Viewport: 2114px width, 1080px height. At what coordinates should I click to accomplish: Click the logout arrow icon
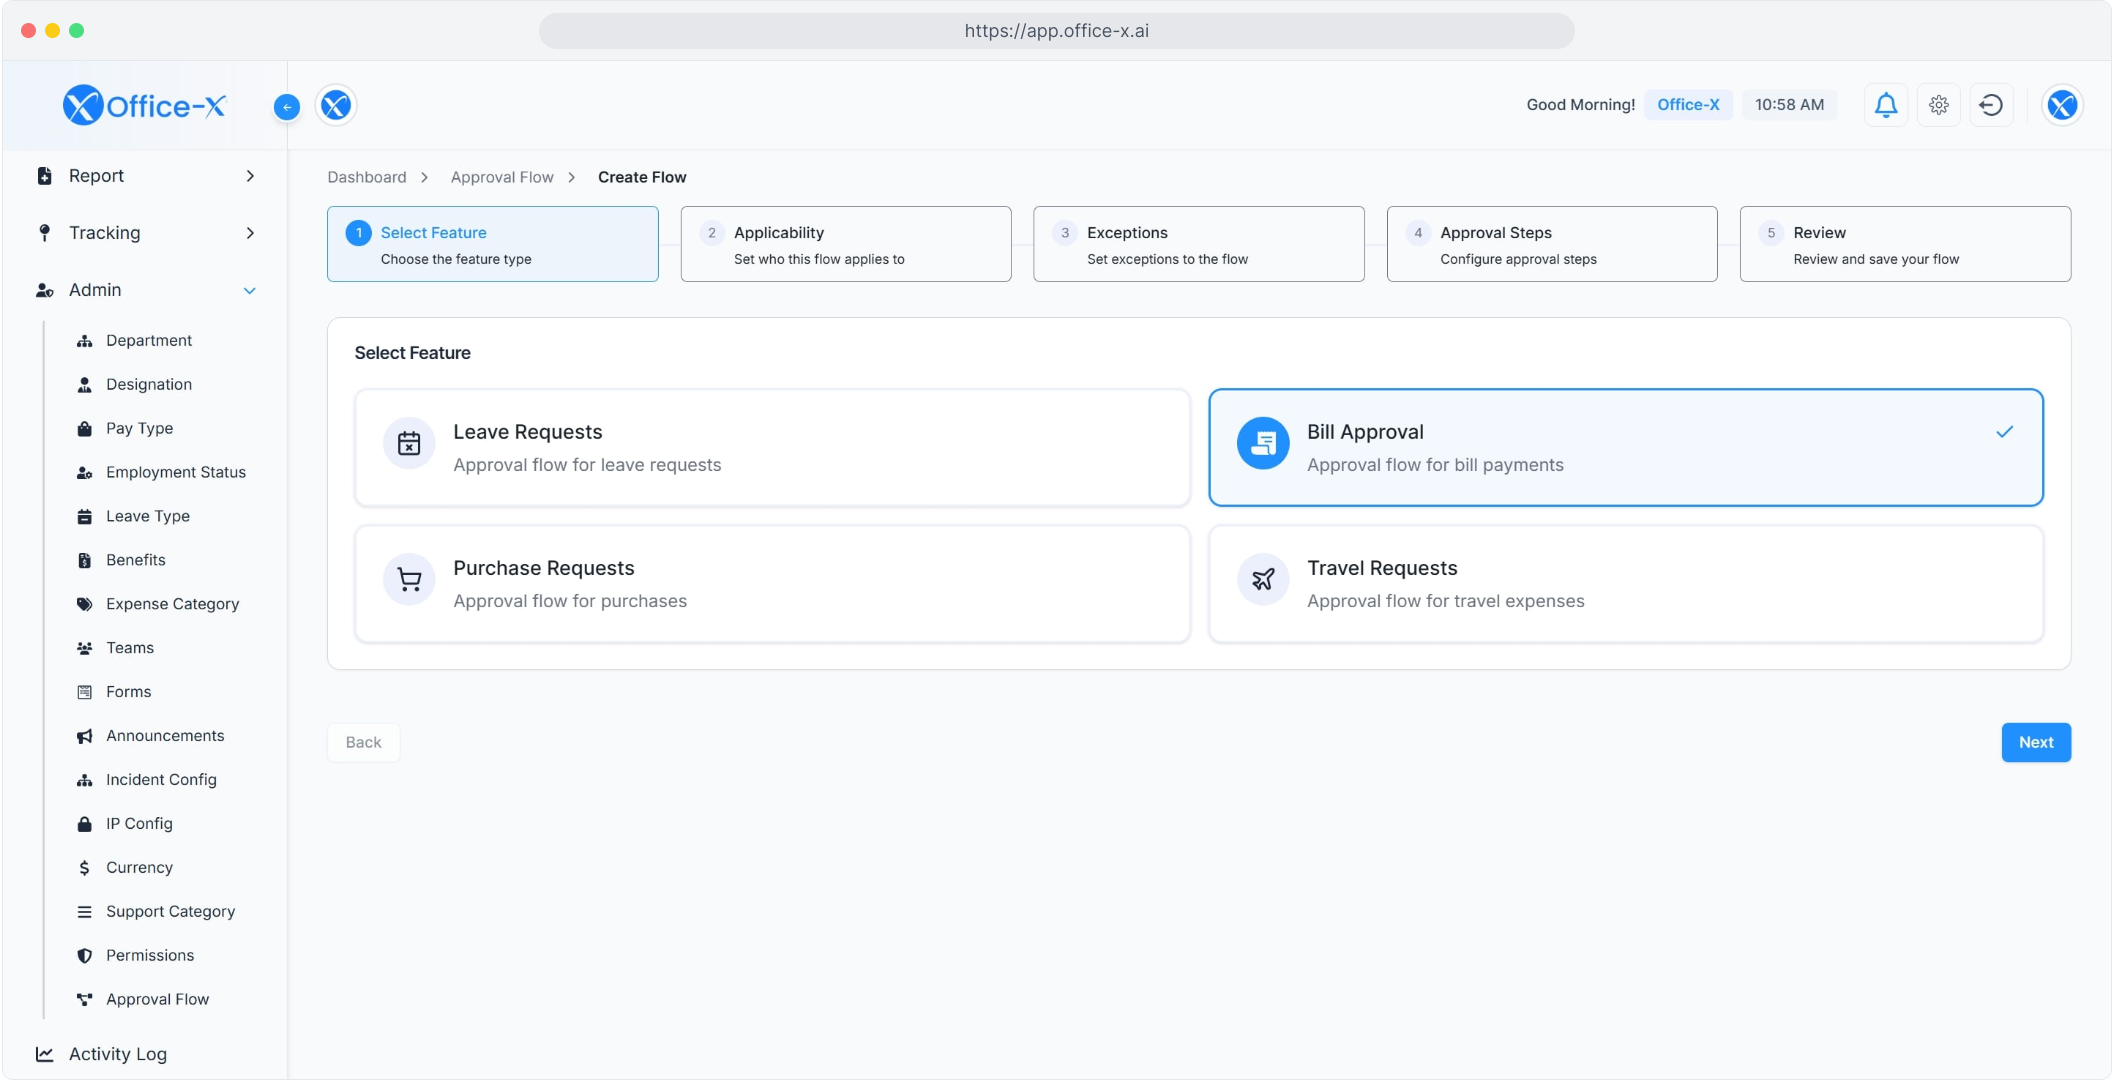pos(1991,105)
